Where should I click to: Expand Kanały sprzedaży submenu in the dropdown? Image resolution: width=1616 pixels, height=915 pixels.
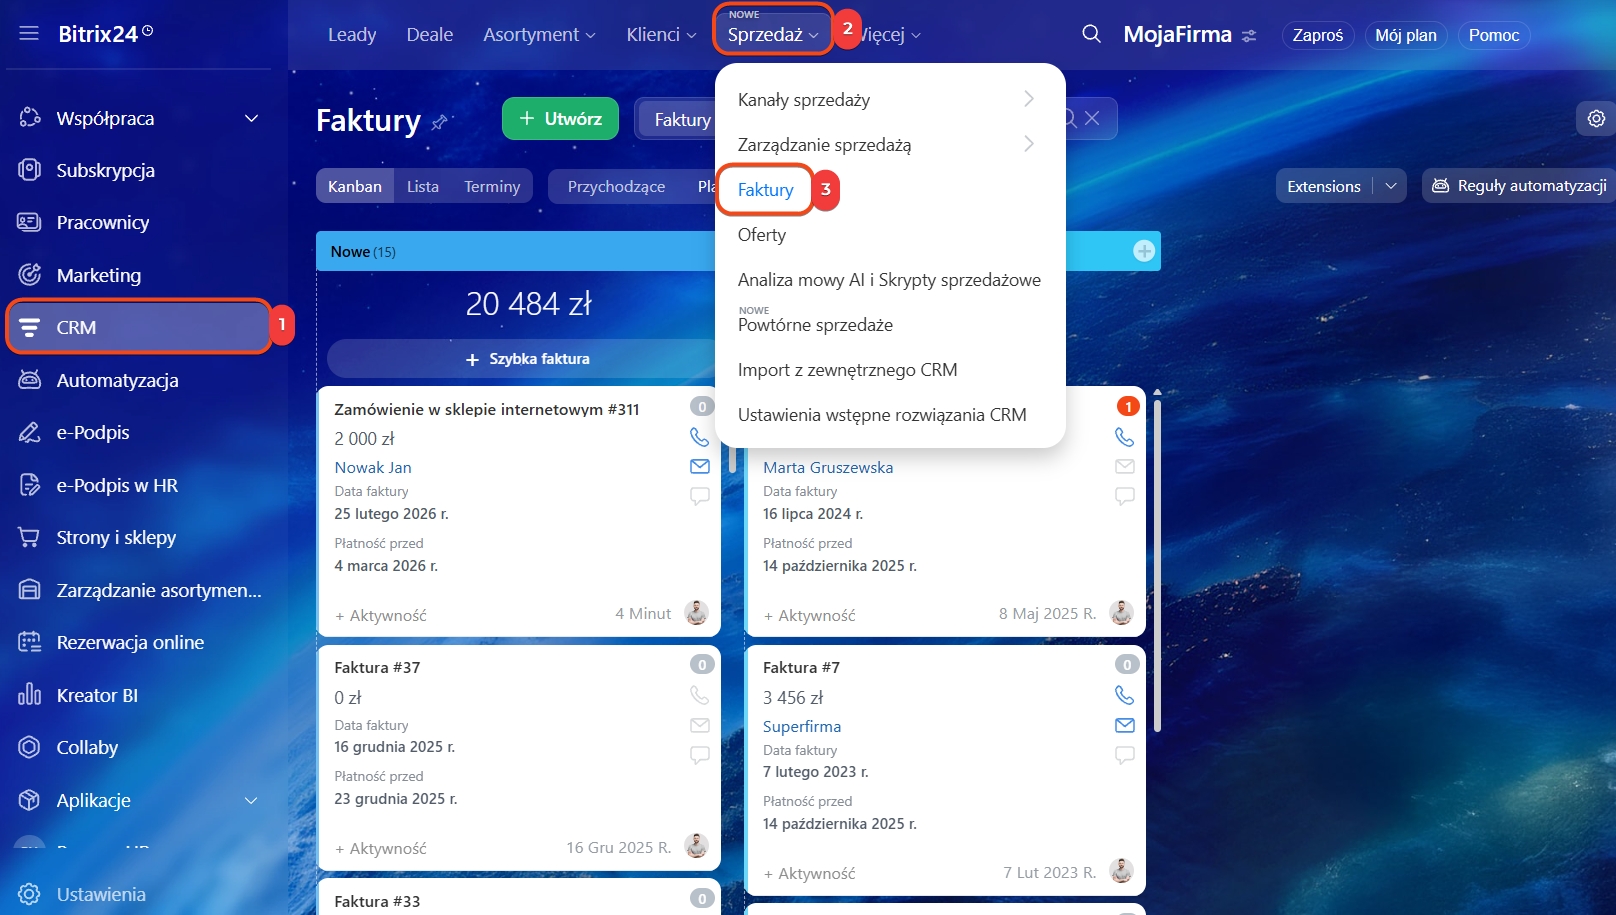pos(890,99)
